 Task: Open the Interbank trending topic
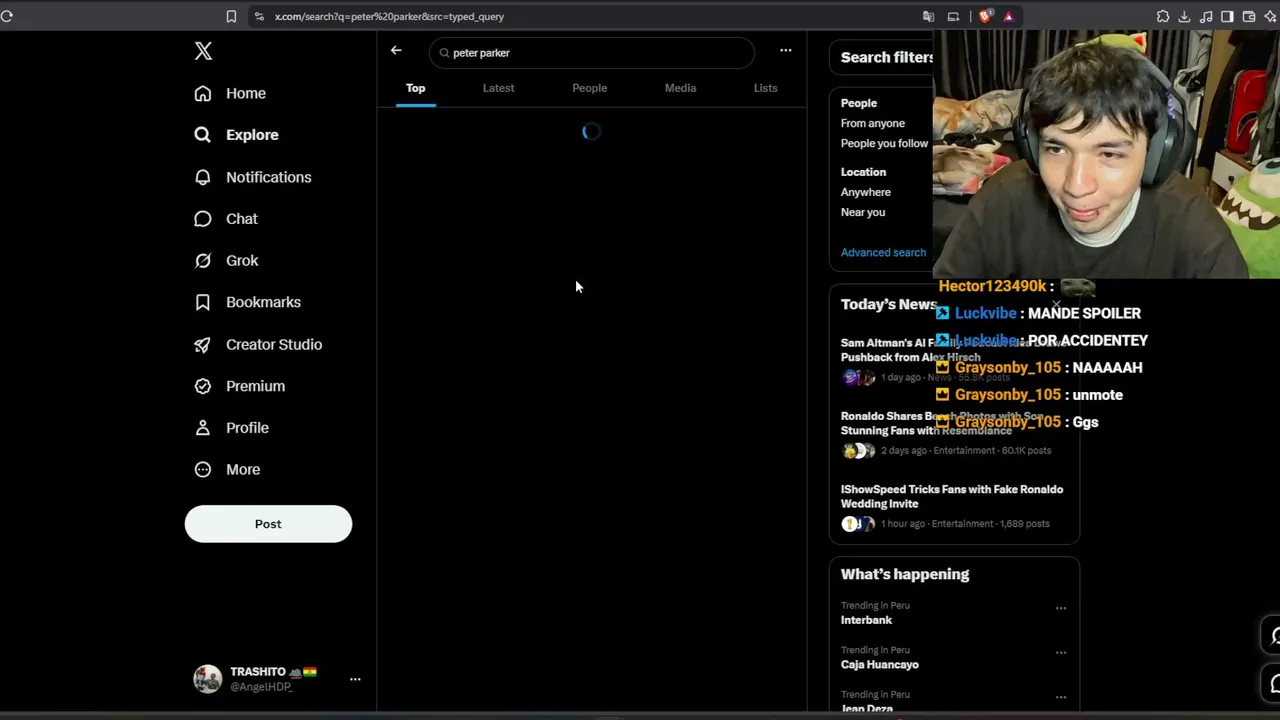point(866,620)
